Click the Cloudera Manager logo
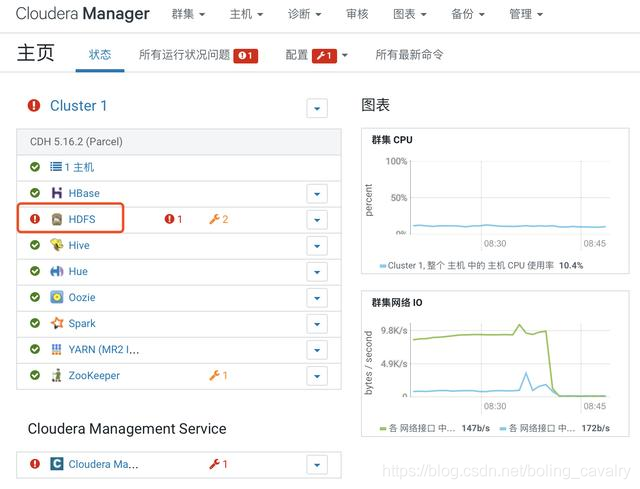 pos(83,14)
